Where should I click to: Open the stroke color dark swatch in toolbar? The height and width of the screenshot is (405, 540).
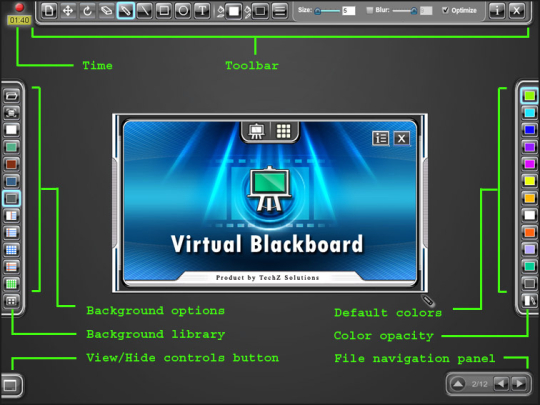click(260, 11)
